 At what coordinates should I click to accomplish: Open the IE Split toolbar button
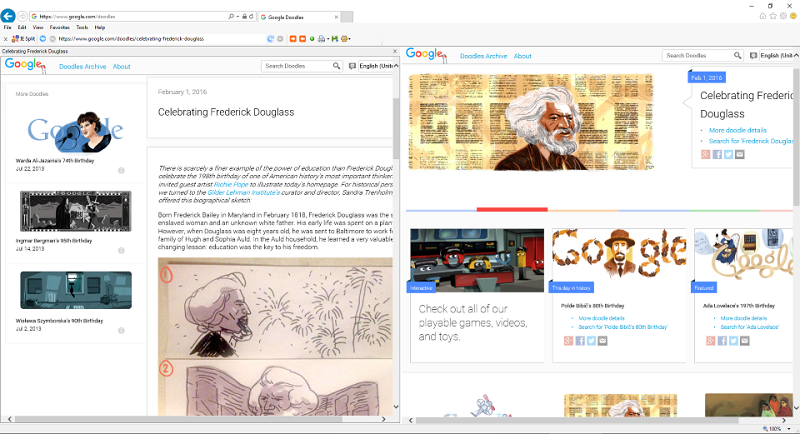click(x=23, y=39)
